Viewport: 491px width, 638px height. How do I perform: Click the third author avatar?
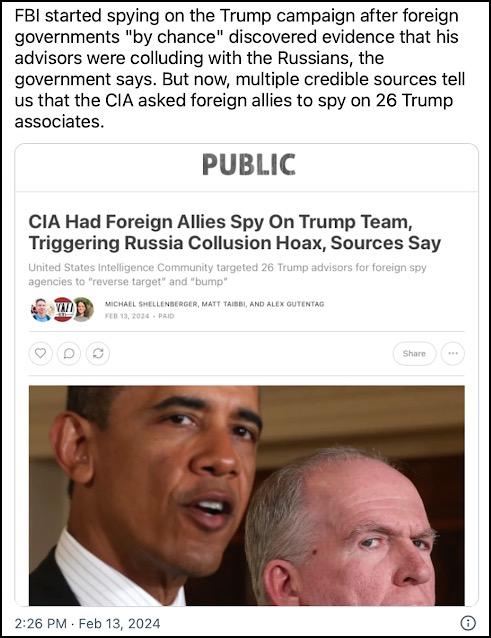(83, 309)
